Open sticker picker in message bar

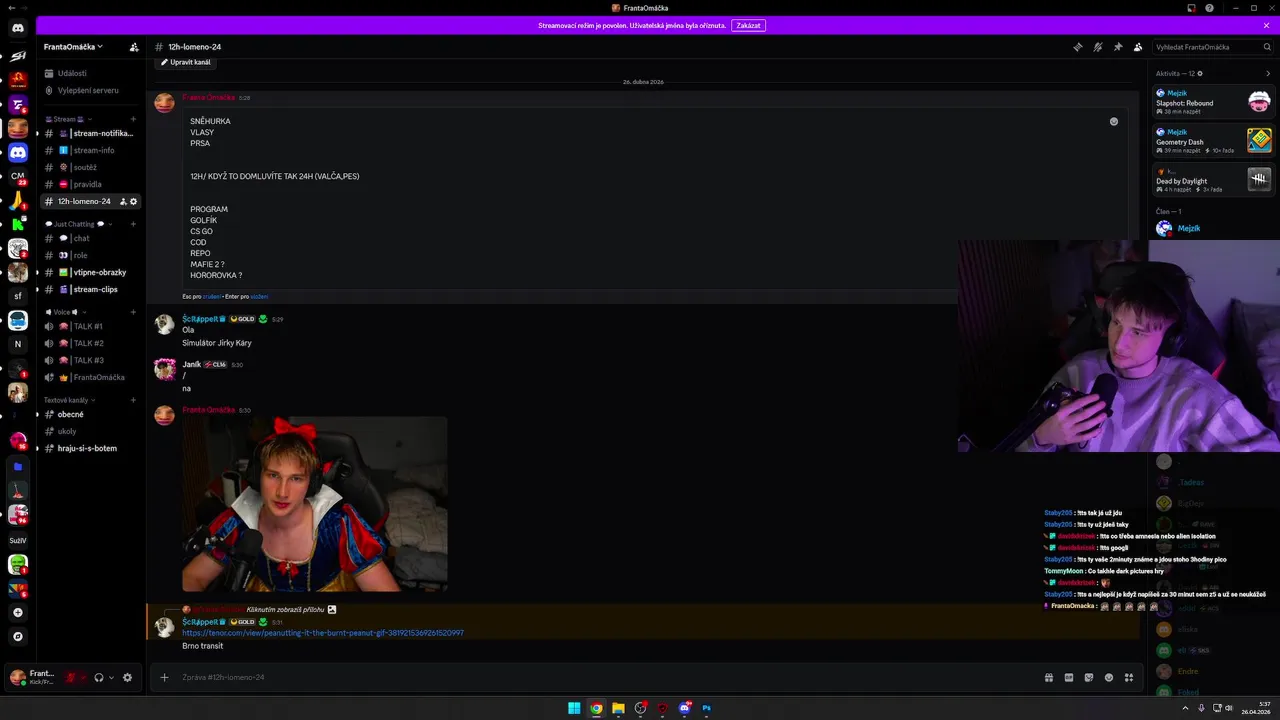pos(1089,677)
